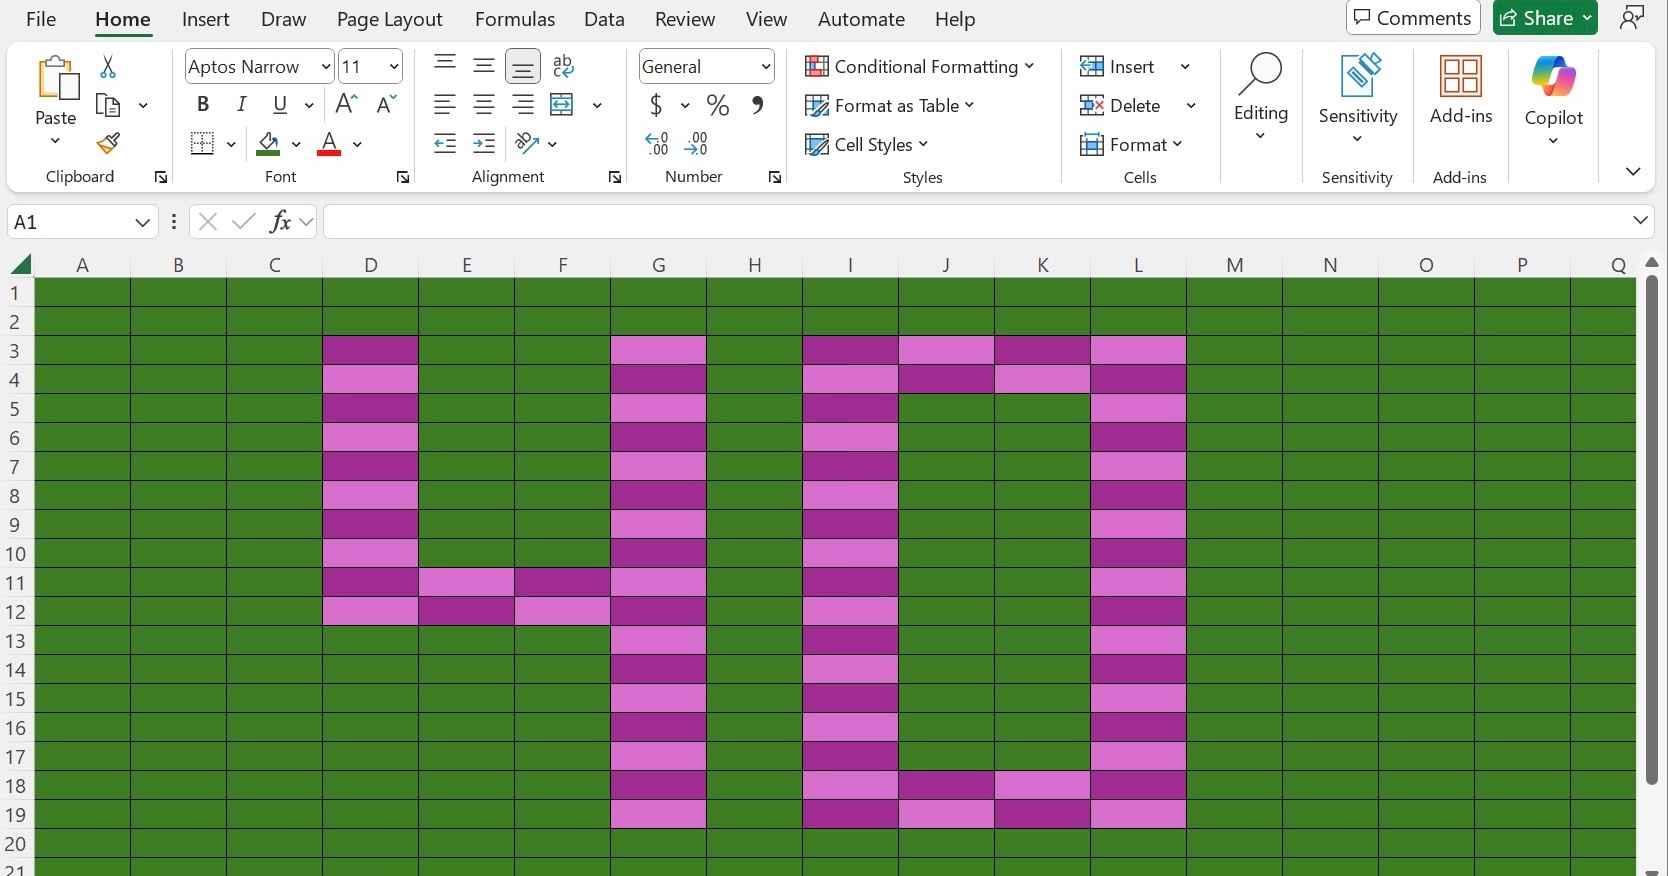1668x876 pixels.
Task: Click Select All triangle corner
Action: tap(21, 265)
